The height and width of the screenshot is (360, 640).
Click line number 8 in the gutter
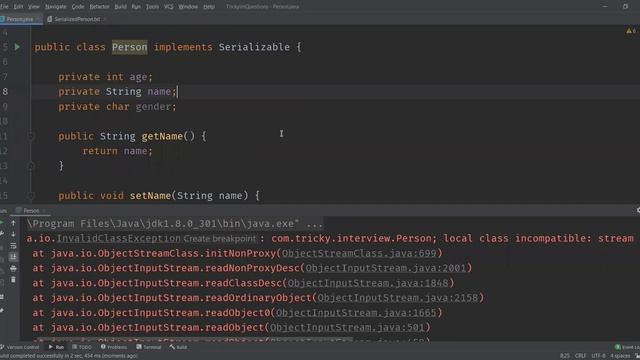[x=5, y=91]
